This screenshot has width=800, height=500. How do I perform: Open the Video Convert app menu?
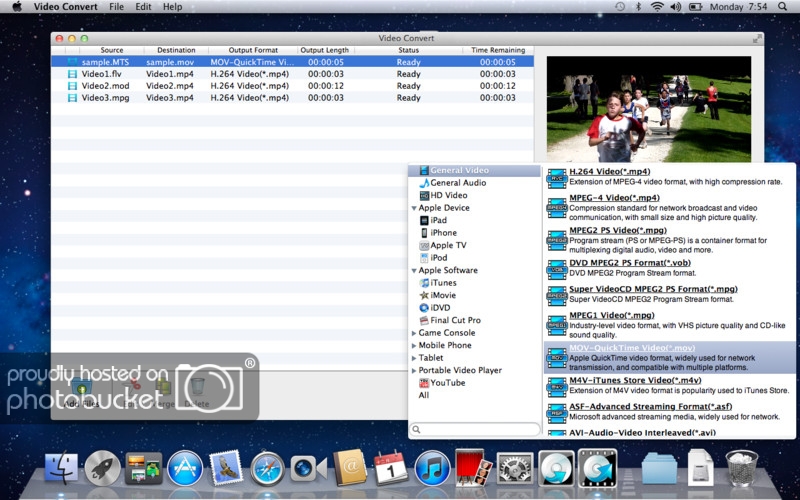65,7
